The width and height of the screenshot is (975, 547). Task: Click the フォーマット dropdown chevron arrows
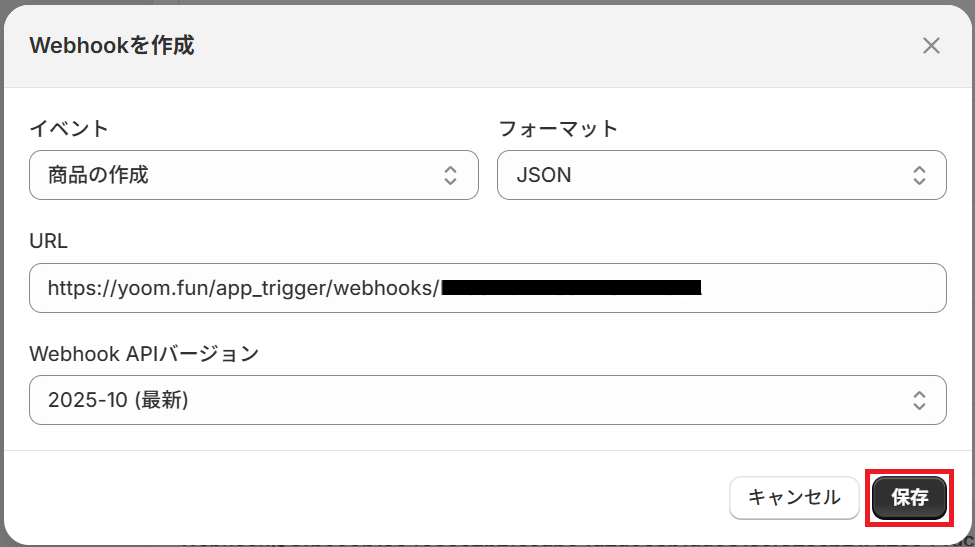pyautogui.click(x=919, y=175)
